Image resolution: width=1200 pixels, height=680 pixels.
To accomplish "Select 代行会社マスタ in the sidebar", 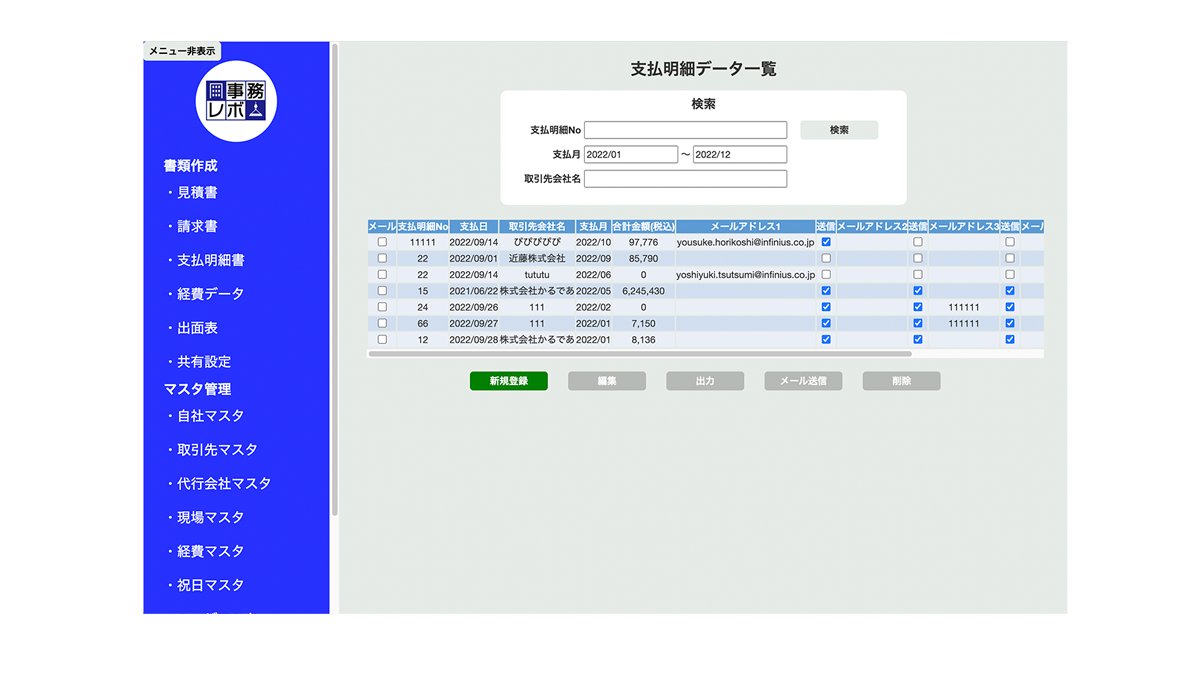I will coord(224,484).
